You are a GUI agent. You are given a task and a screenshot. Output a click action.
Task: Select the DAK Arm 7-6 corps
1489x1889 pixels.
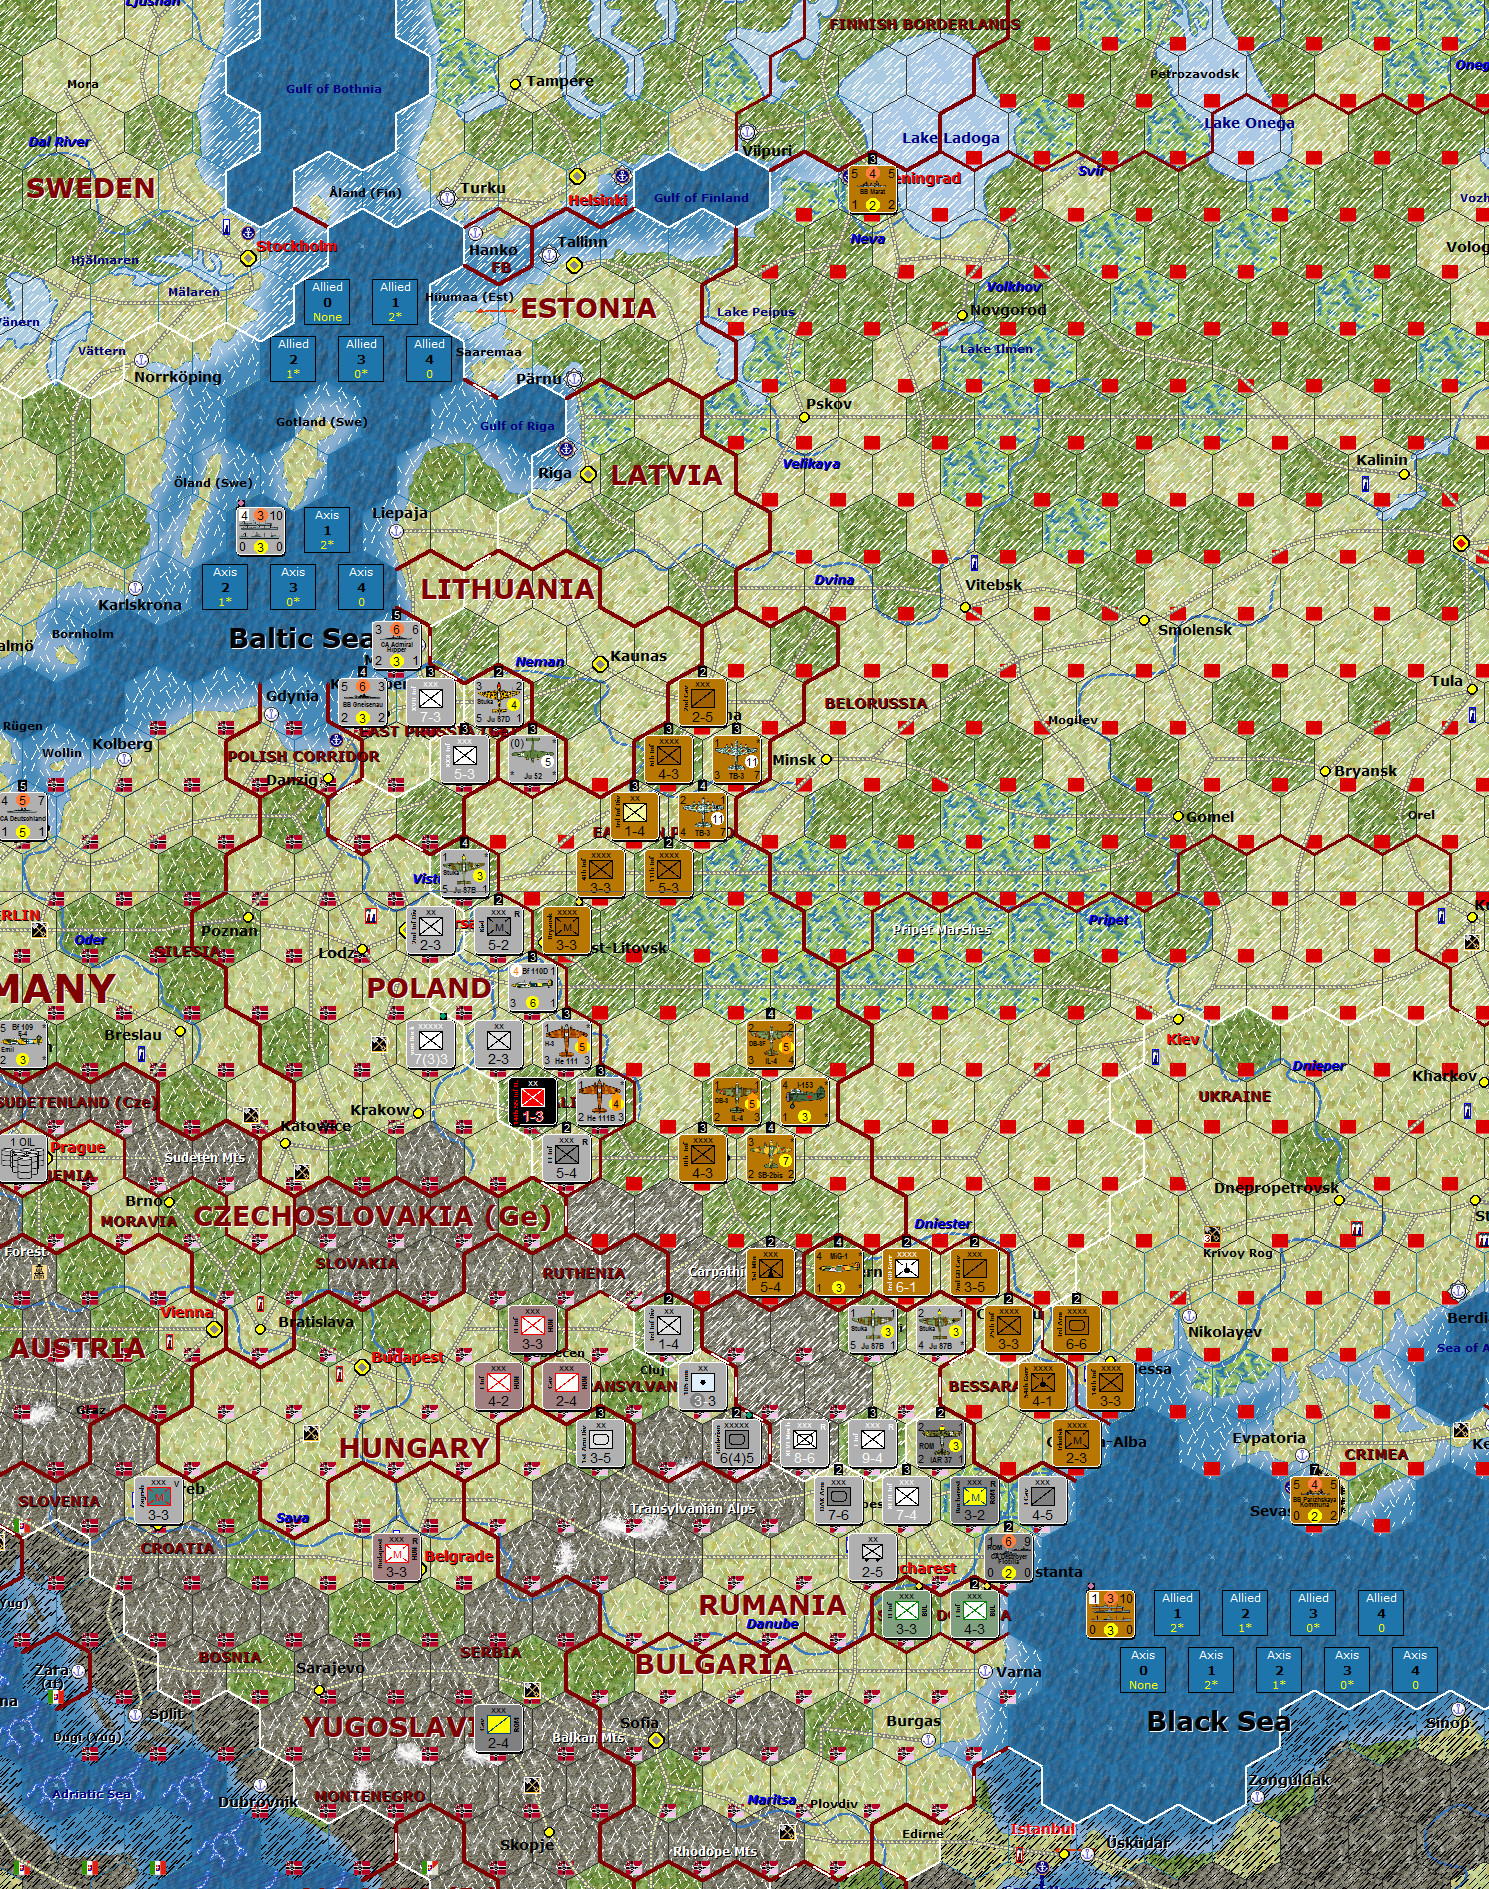(839, 1500)
